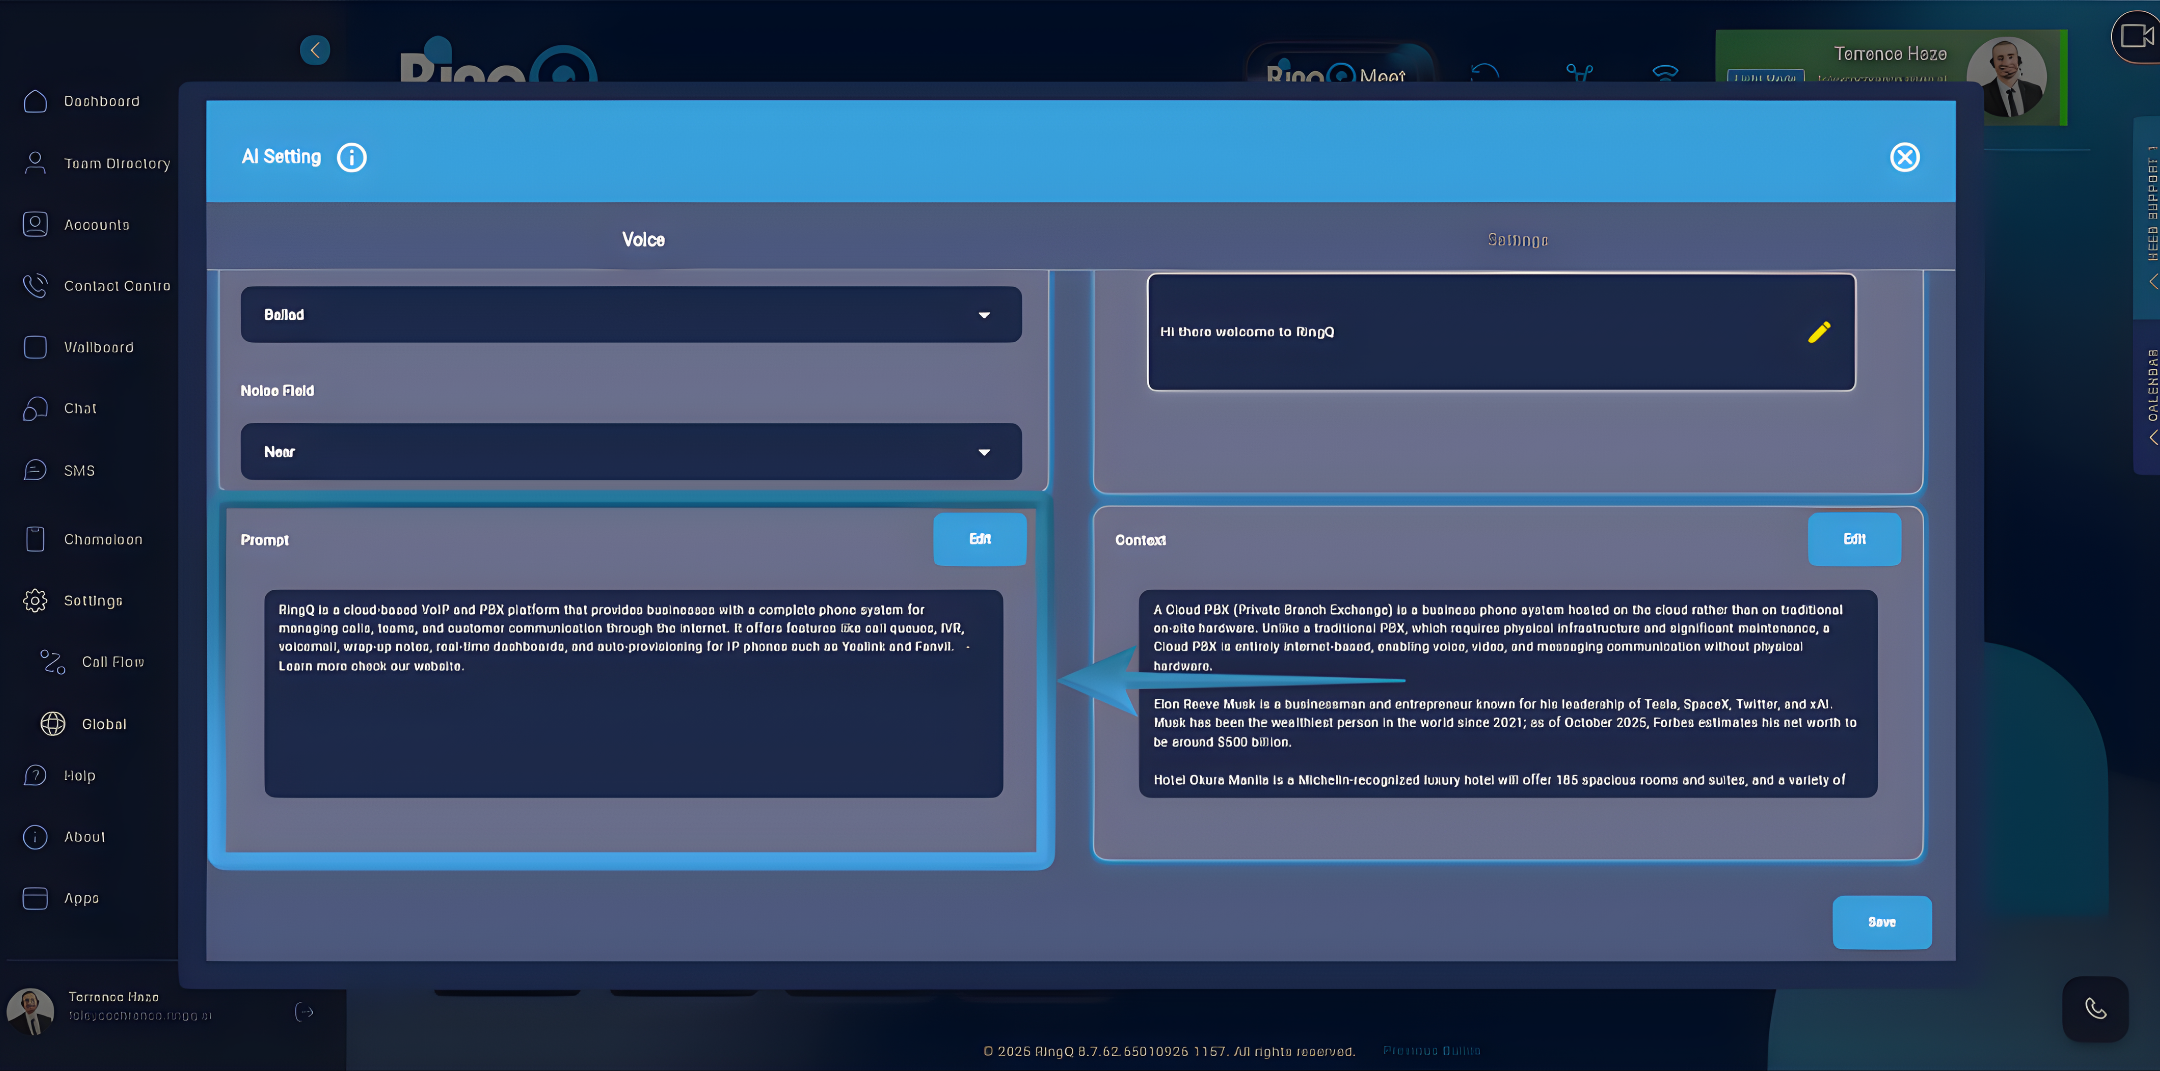Viewport: 2160px width, 1071px height.
Task: Open the AI Setting info tooltip
Action: coord(351,157)
